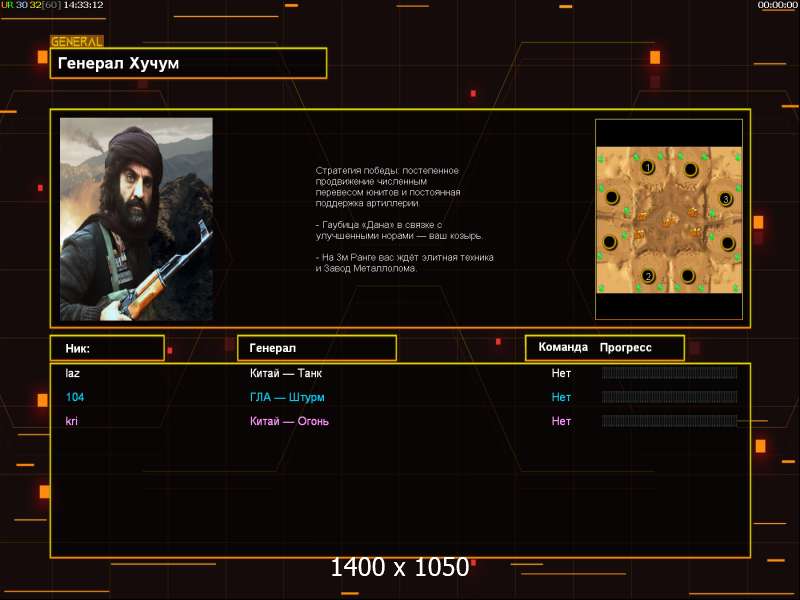Image resolution: width=800 pixels, height=600 pixels.
Task: Click the 'Китай — Танк' general entry
Action: [286, 373]
